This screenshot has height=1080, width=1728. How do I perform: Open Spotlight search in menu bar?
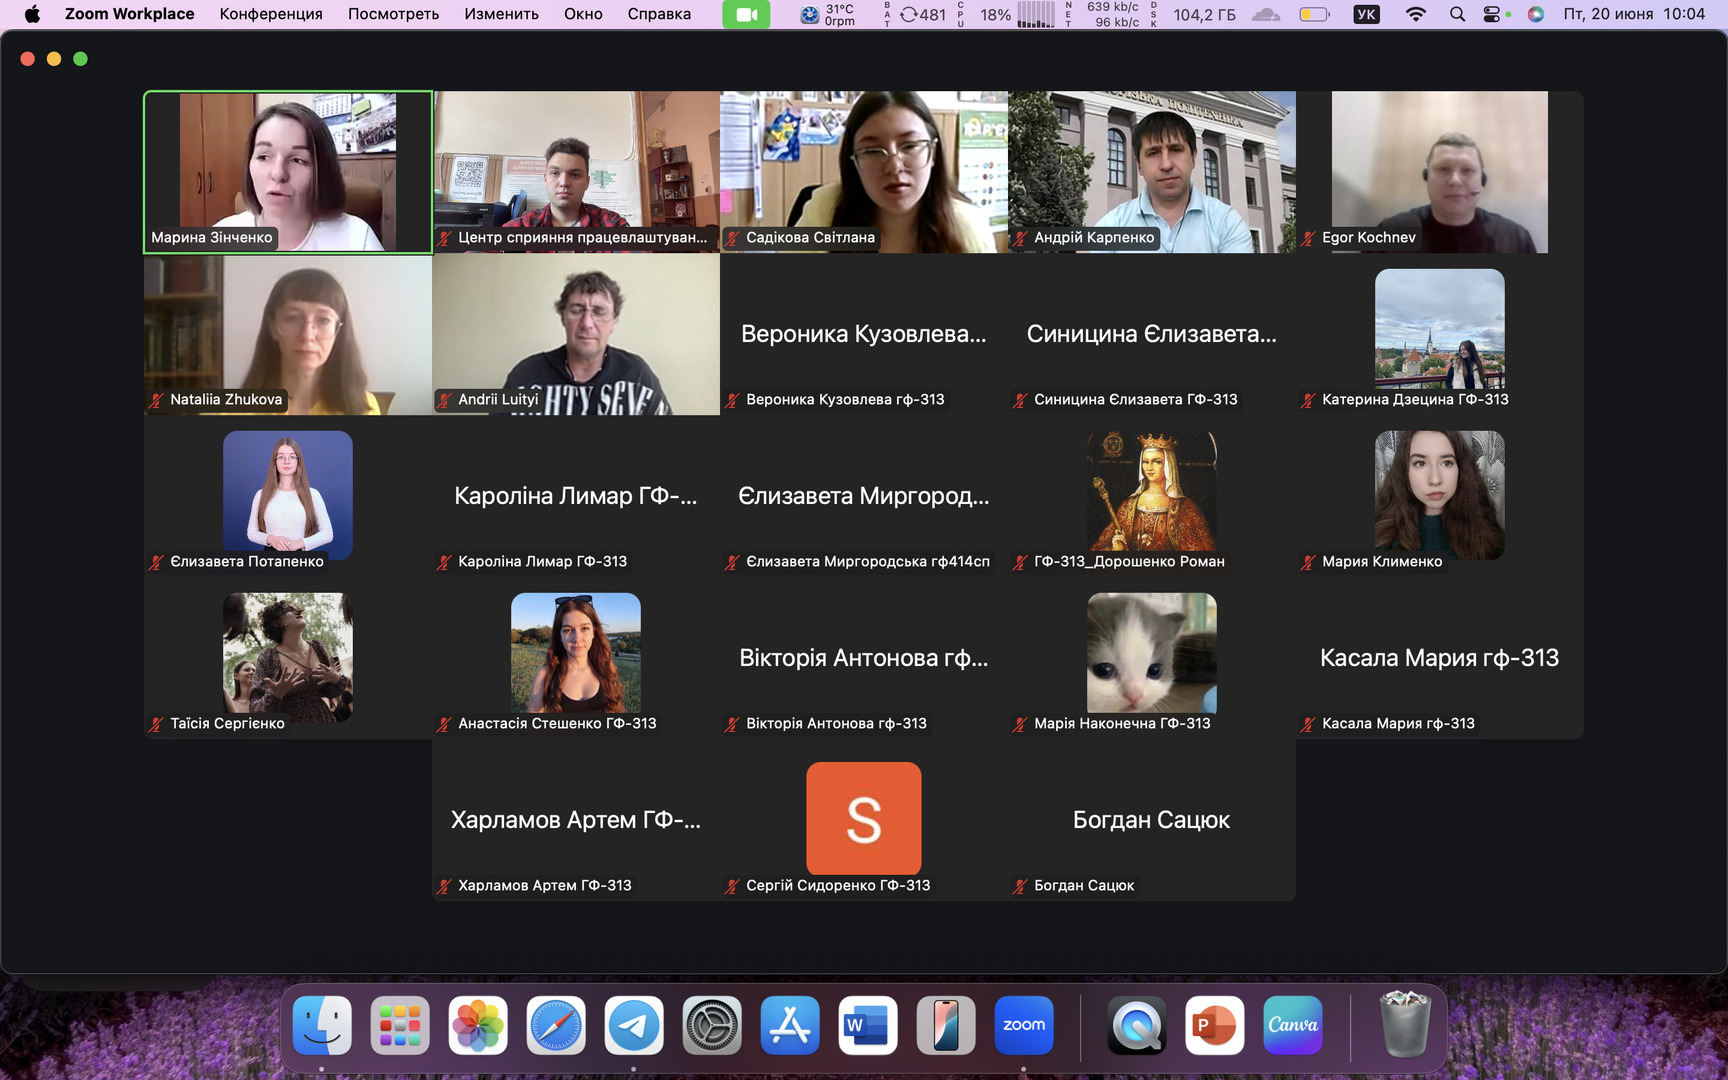pos(1457,14)
